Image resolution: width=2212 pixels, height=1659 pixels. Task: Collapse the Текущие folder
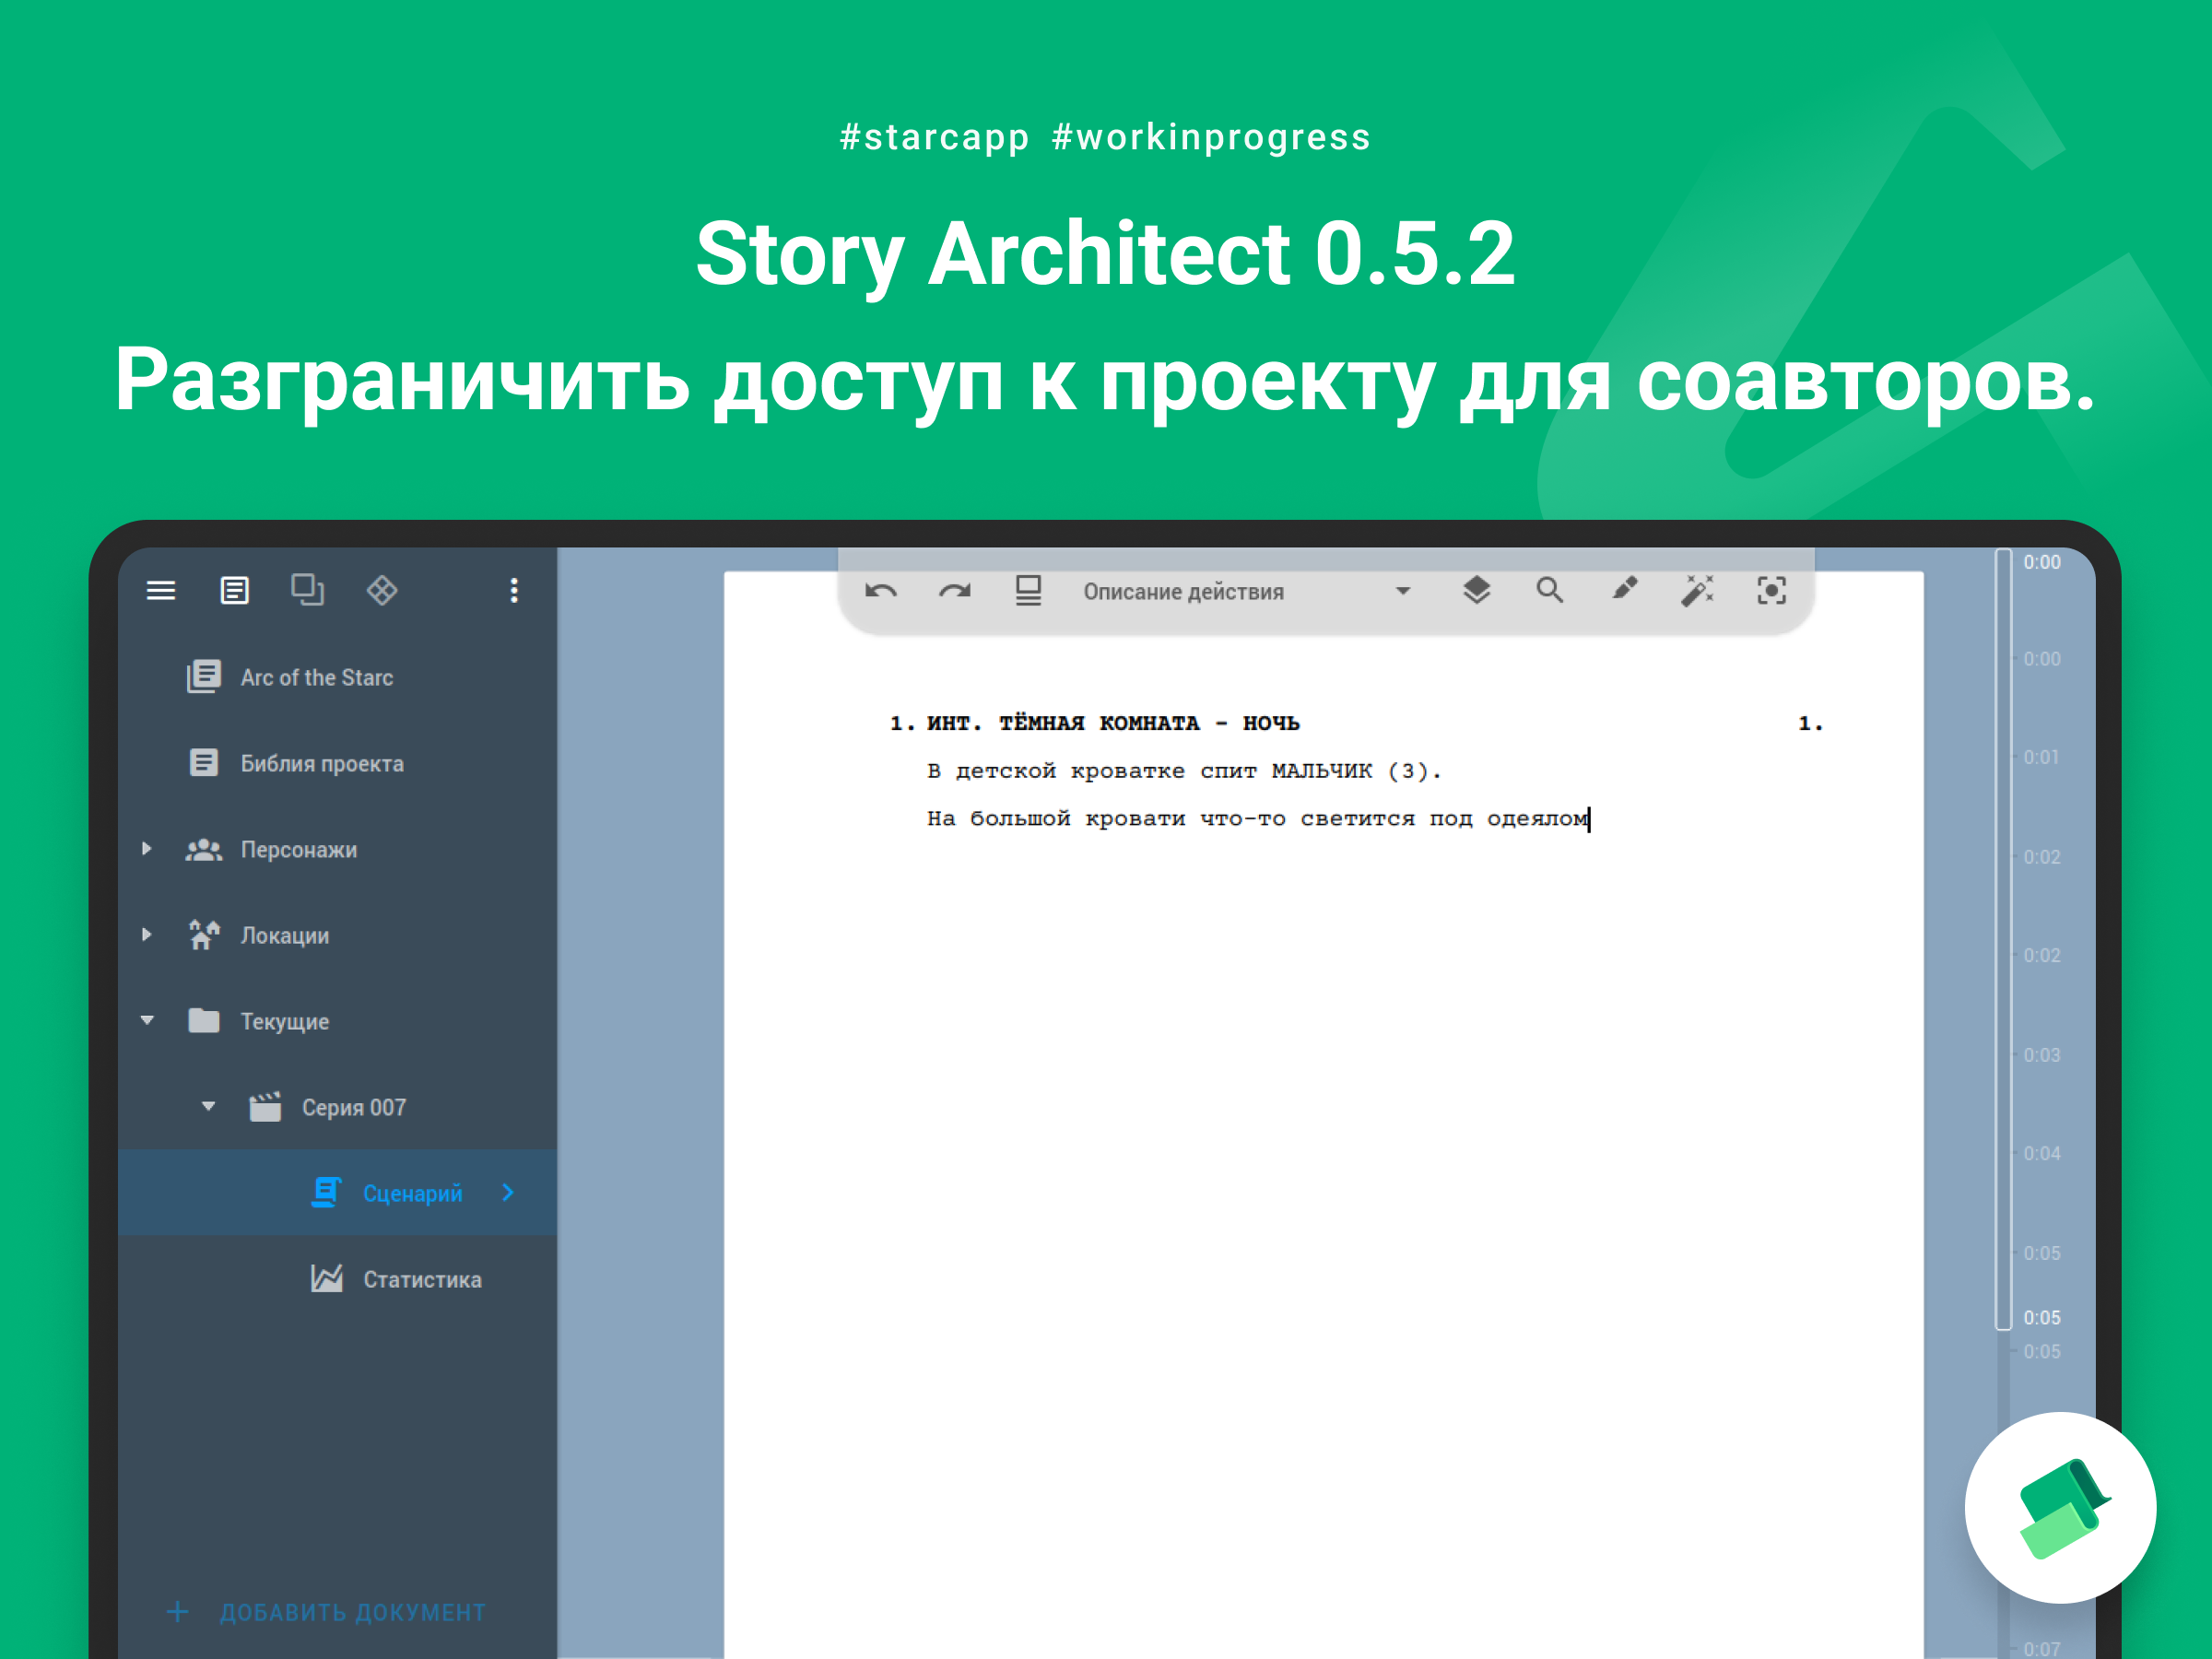pyautogui.click(x=147, y=1021)
